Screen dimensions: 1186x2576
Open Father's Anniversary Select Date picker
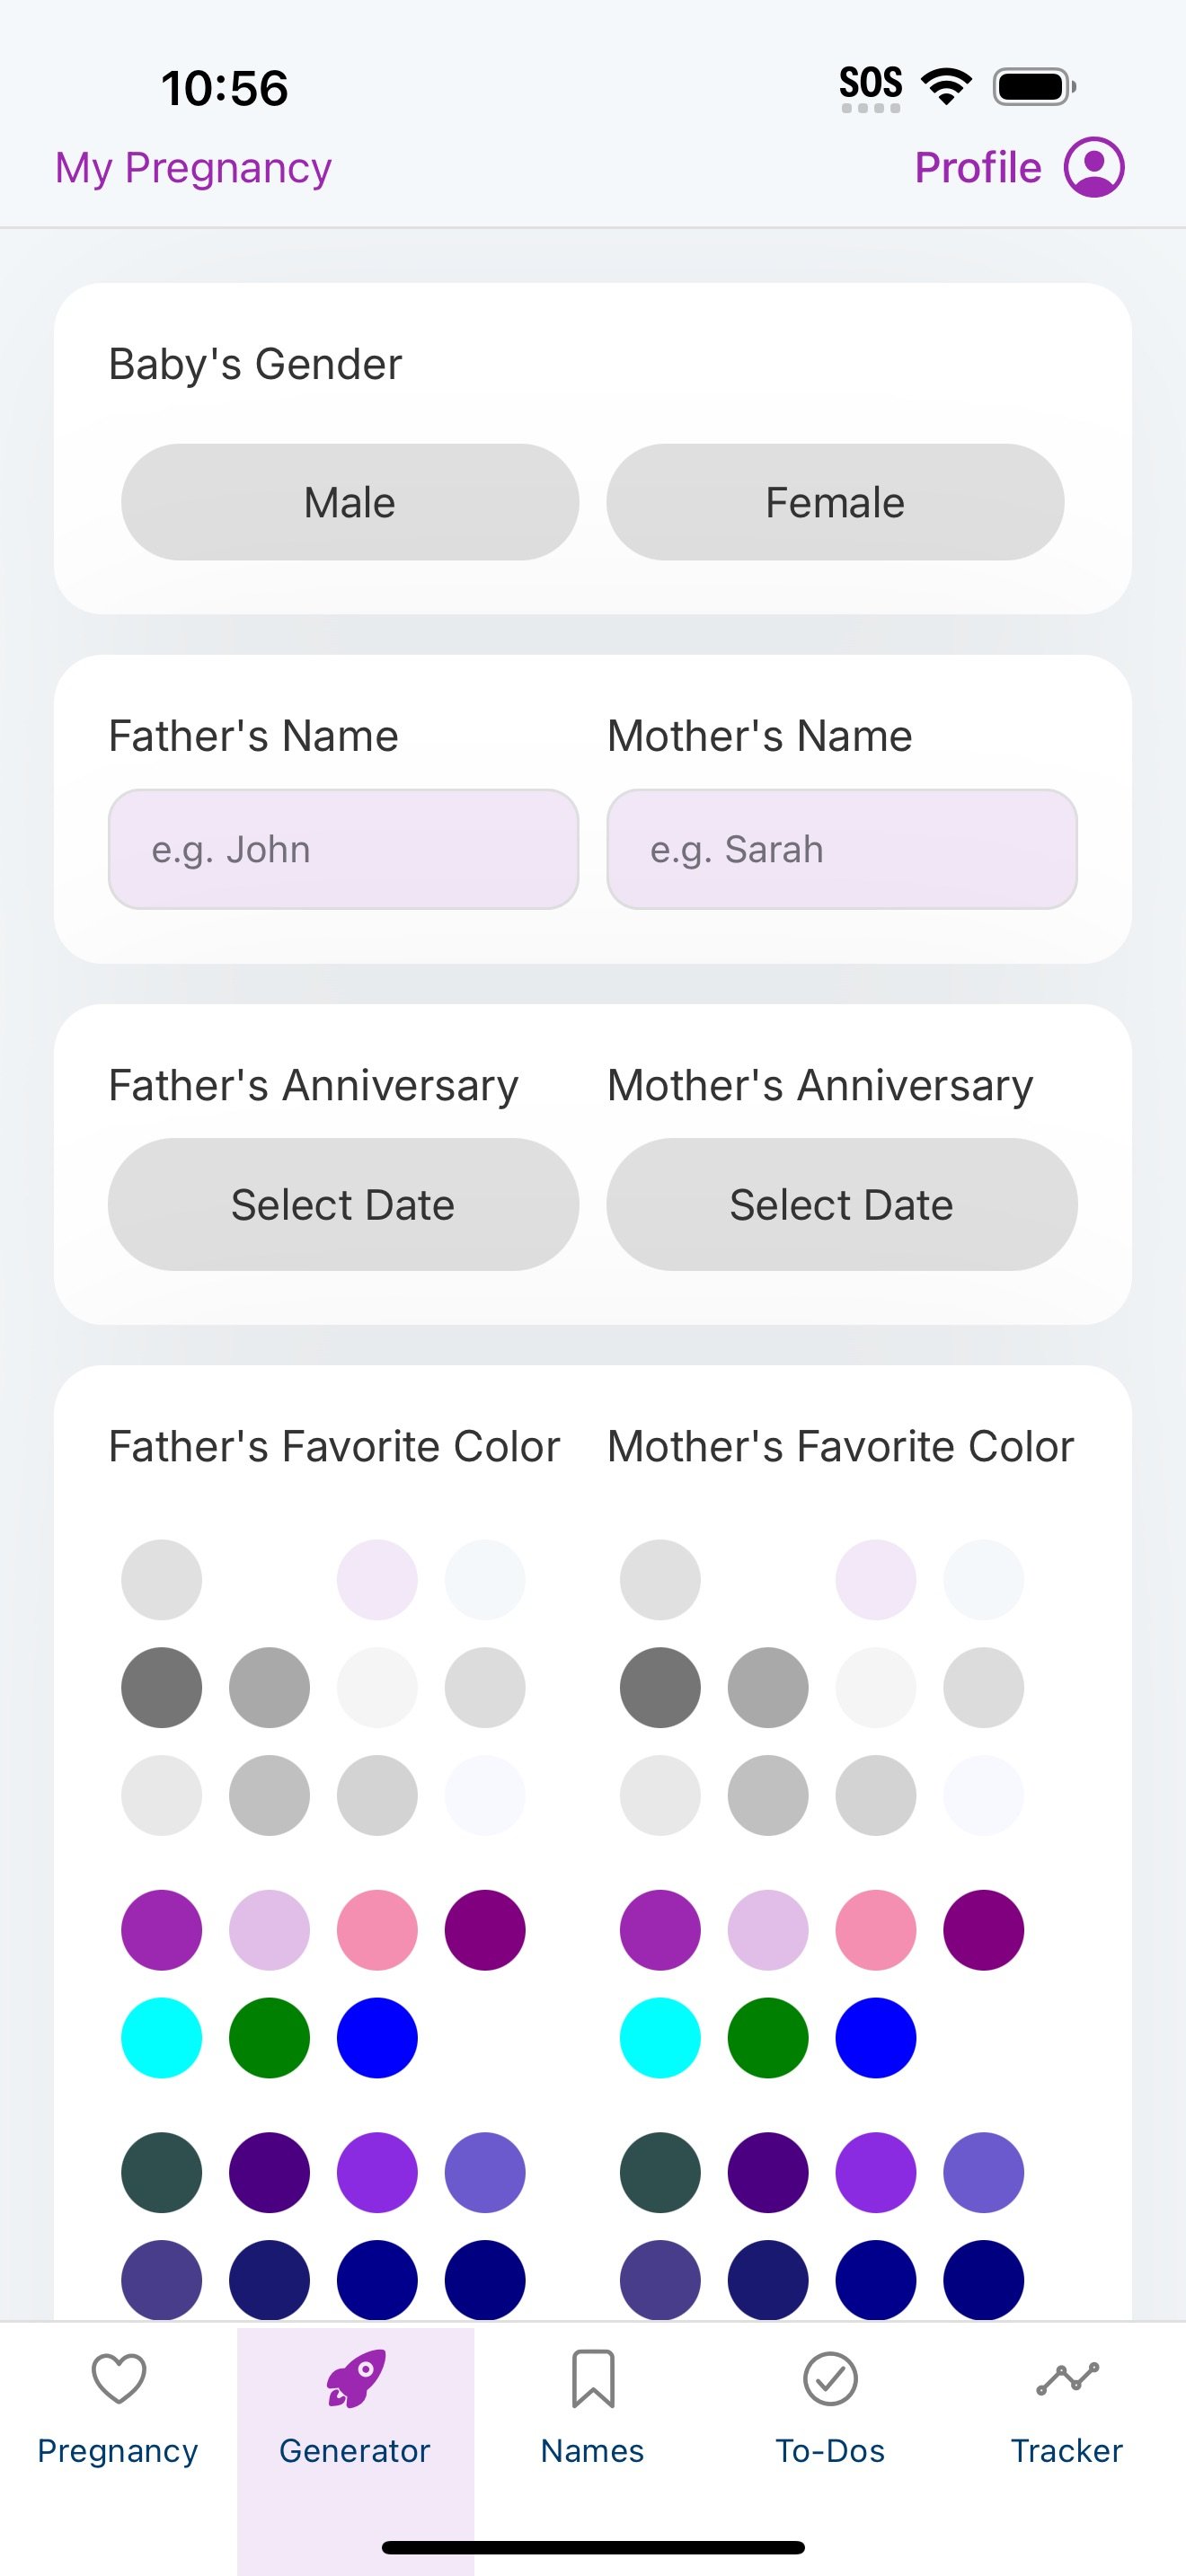(343, 1204)
